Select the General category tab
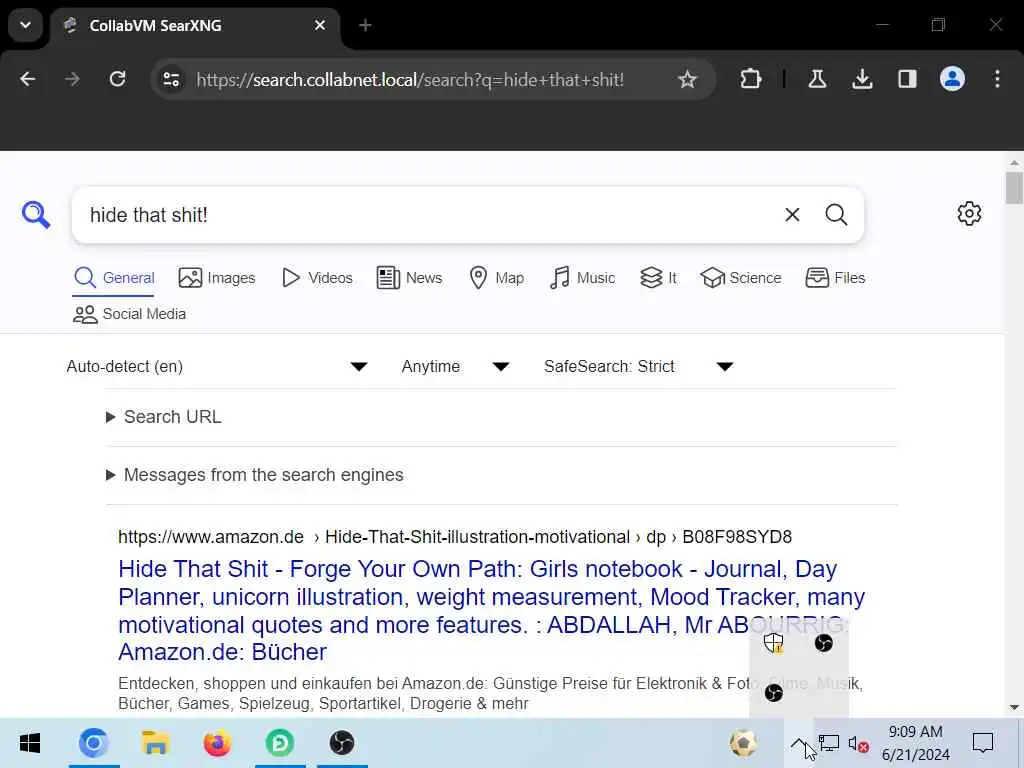Viewport: 1024px width, 768px height. (x=114, y=278)
